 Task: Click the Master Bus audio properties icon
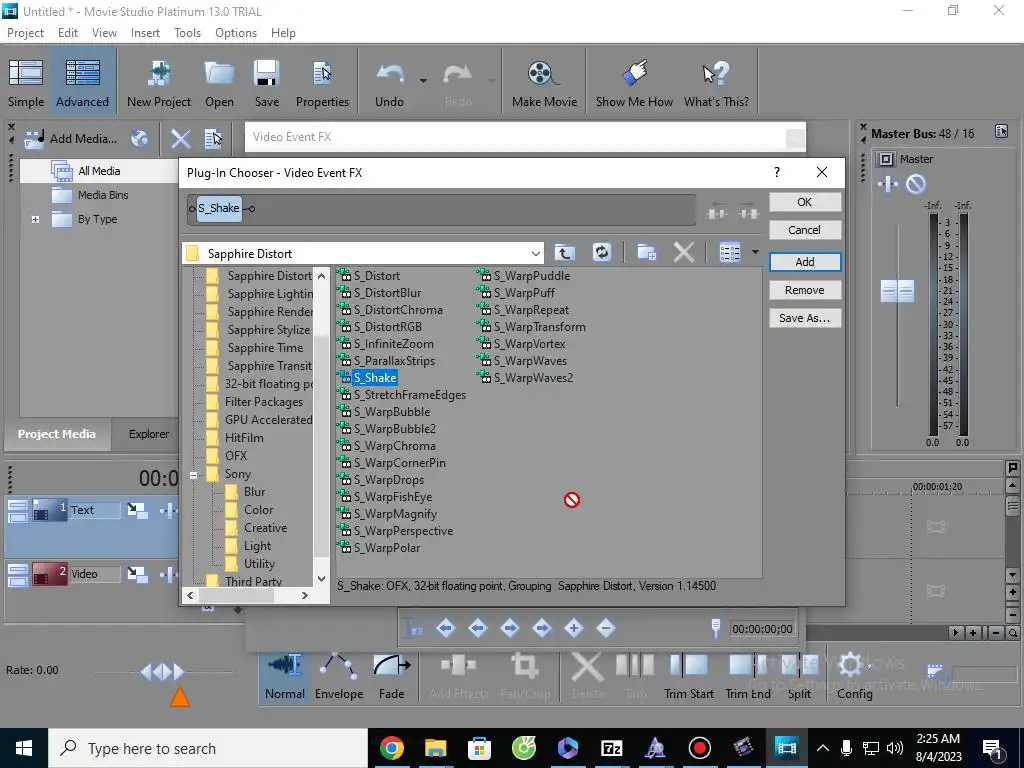coord(1001,132)
